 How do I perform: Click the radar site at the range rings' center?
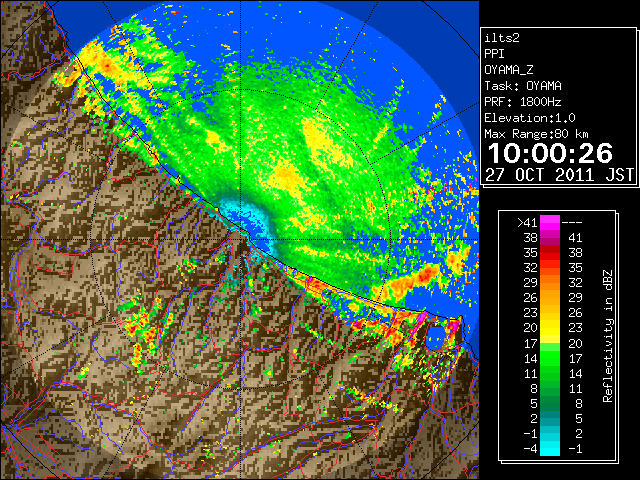pos(241,239)
